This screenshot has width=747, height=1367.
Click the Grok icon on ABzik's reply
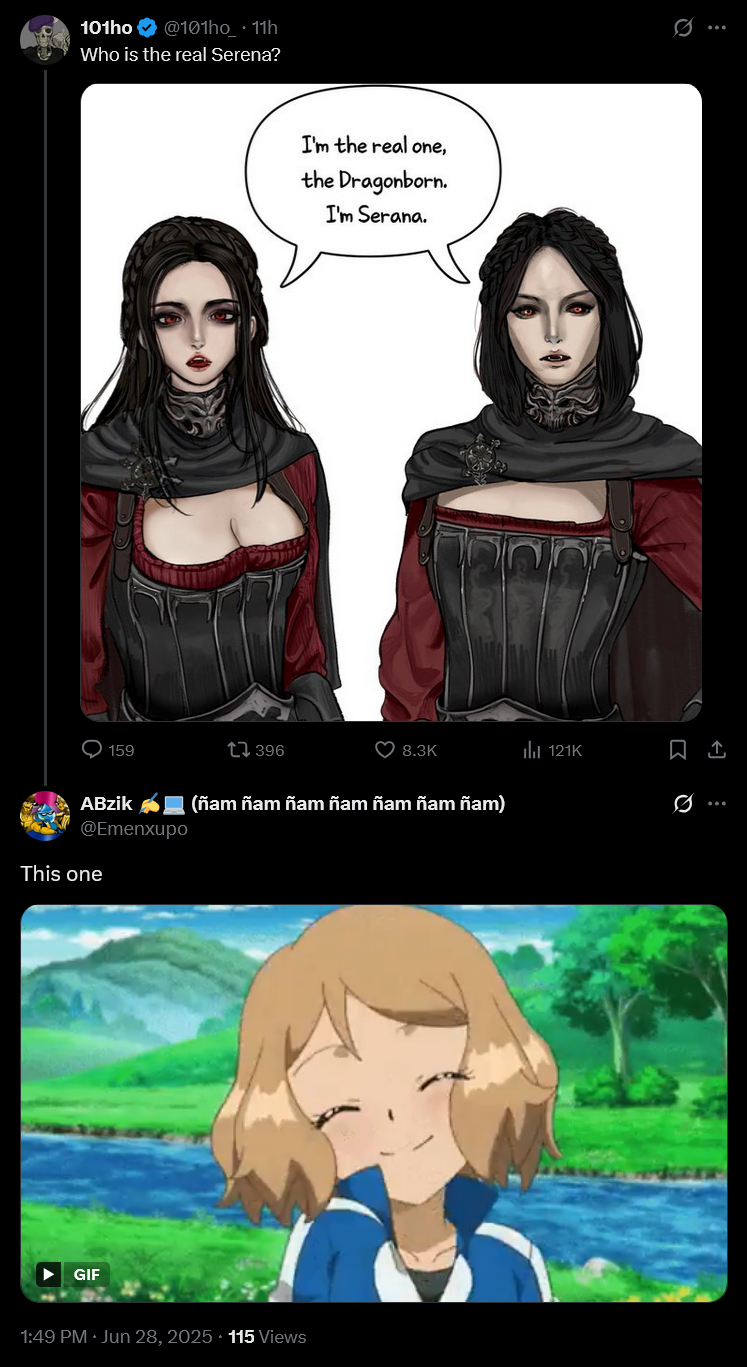683,803
